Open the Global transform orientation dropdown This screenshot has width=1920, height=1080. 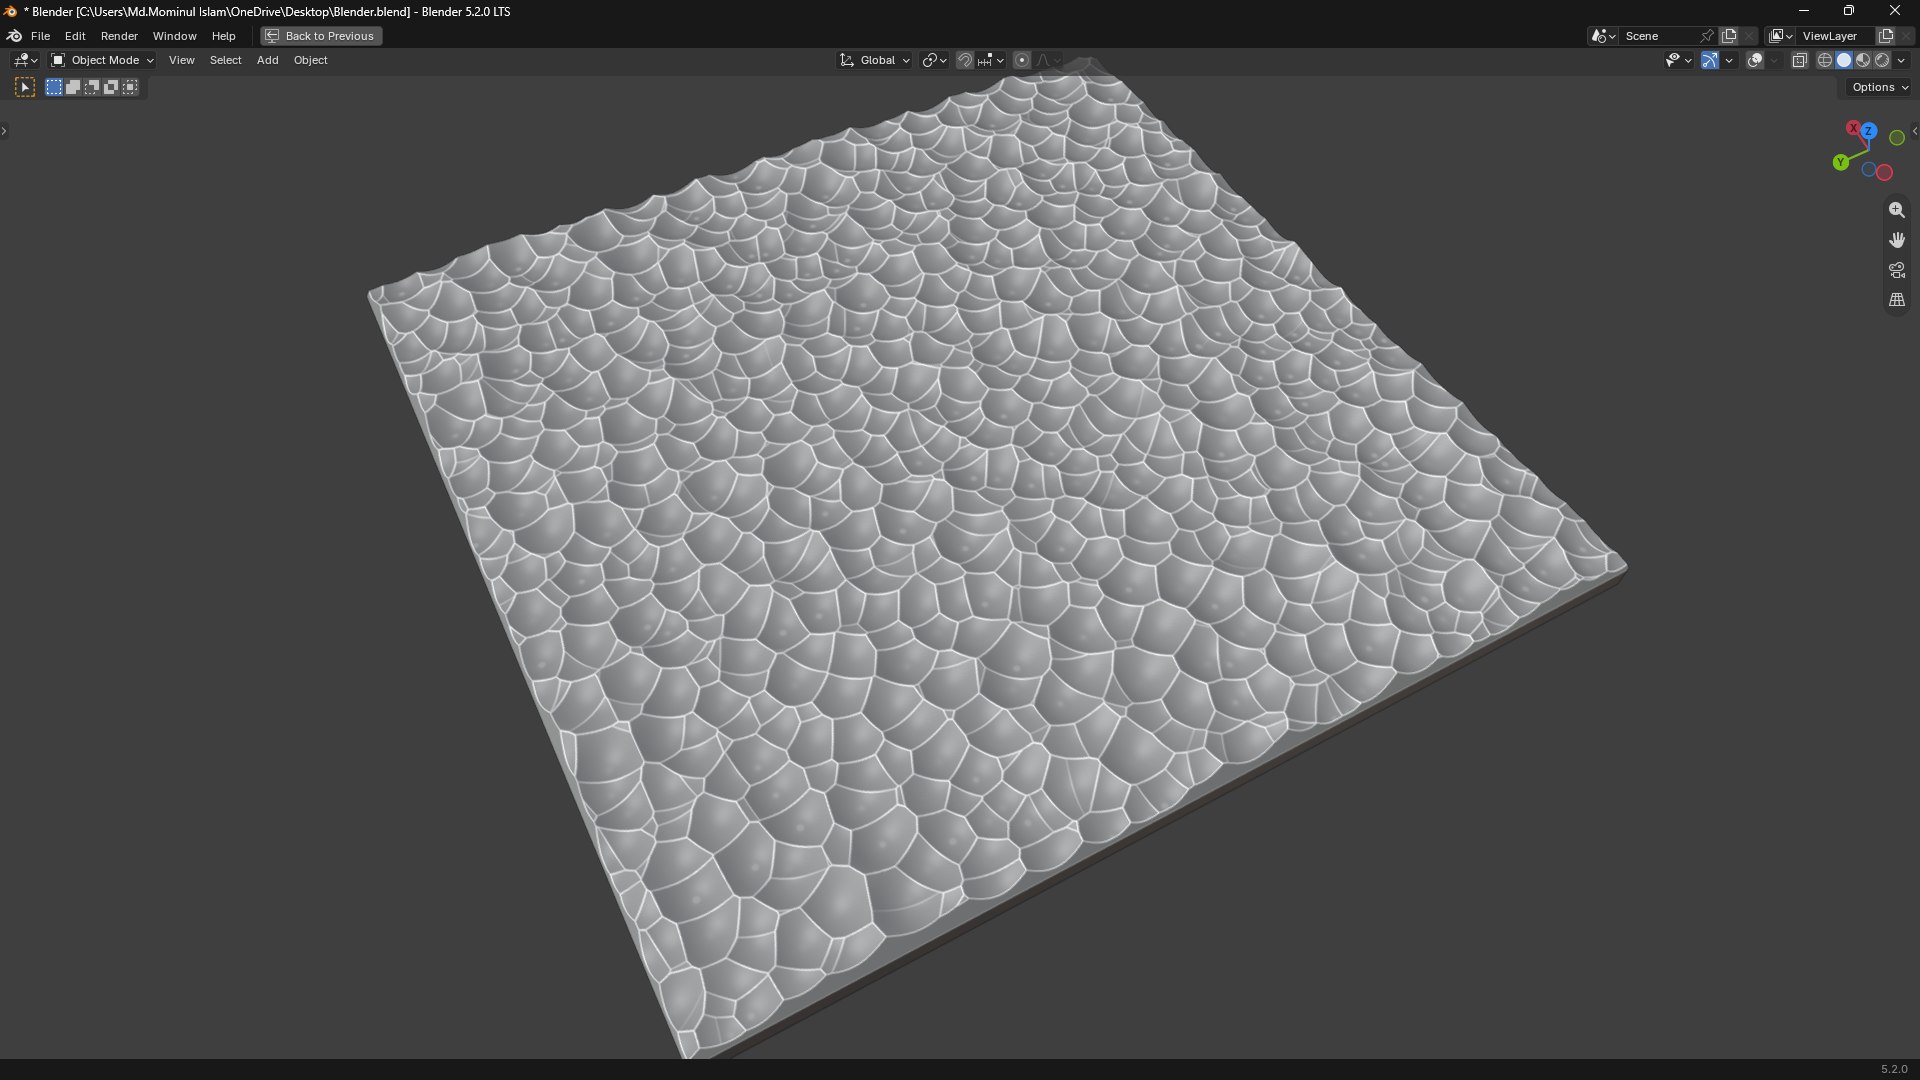coord(875,60)
